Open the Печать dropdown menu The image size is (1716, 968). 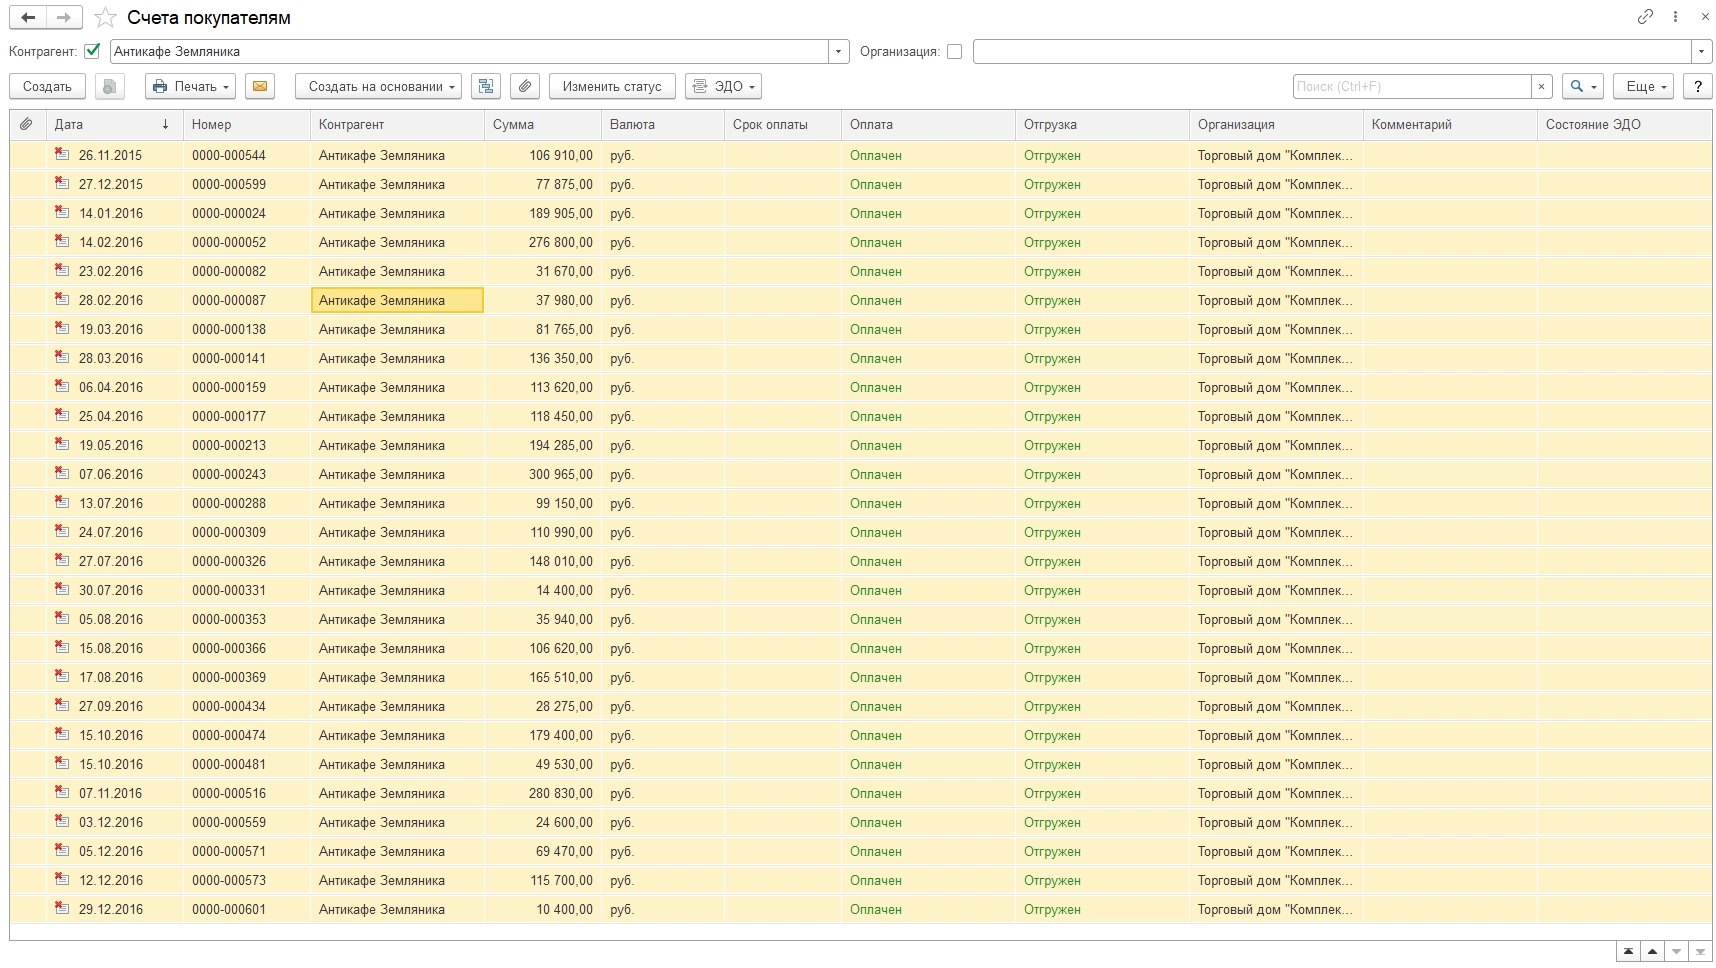pos(190,87)
